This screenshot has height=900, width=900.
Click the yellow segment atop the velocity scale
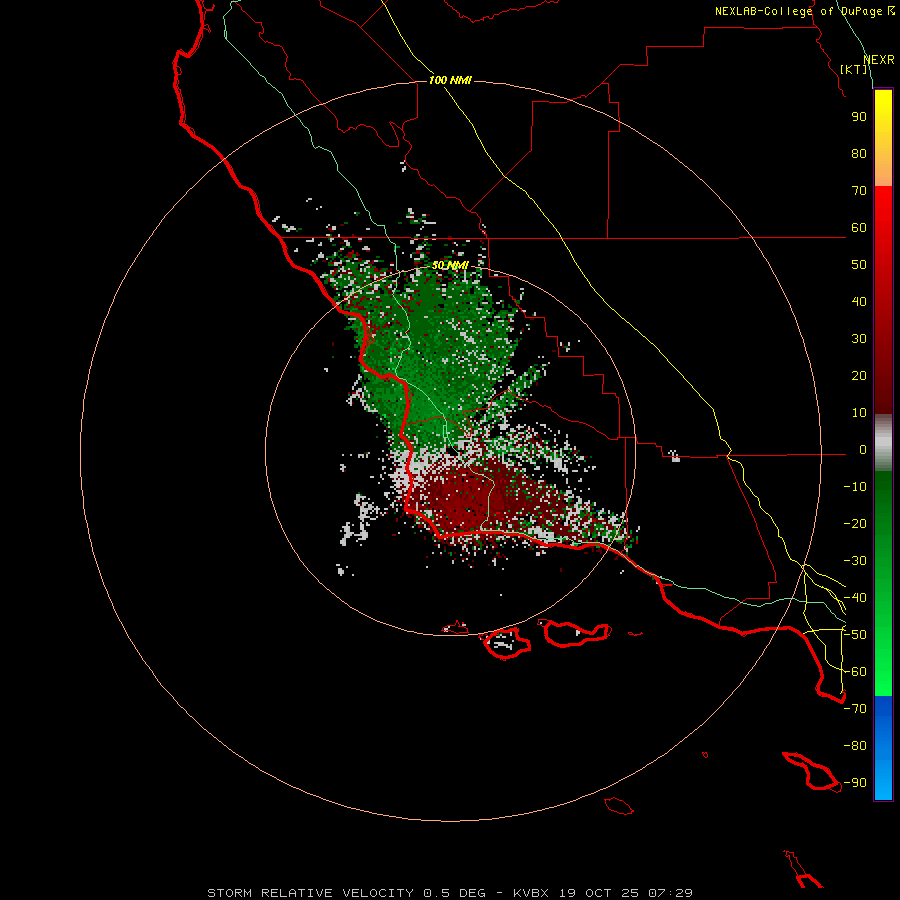tap(883, 138)
